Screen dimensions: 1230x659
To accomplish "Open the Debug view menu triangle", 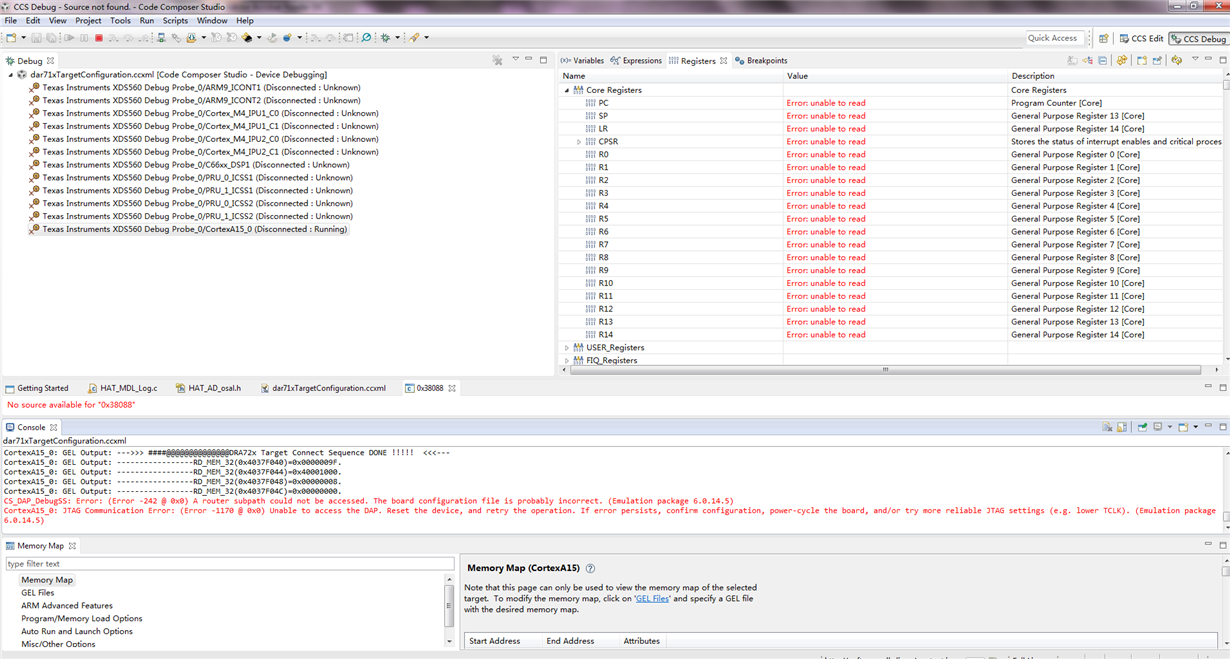I will point(515,59).
